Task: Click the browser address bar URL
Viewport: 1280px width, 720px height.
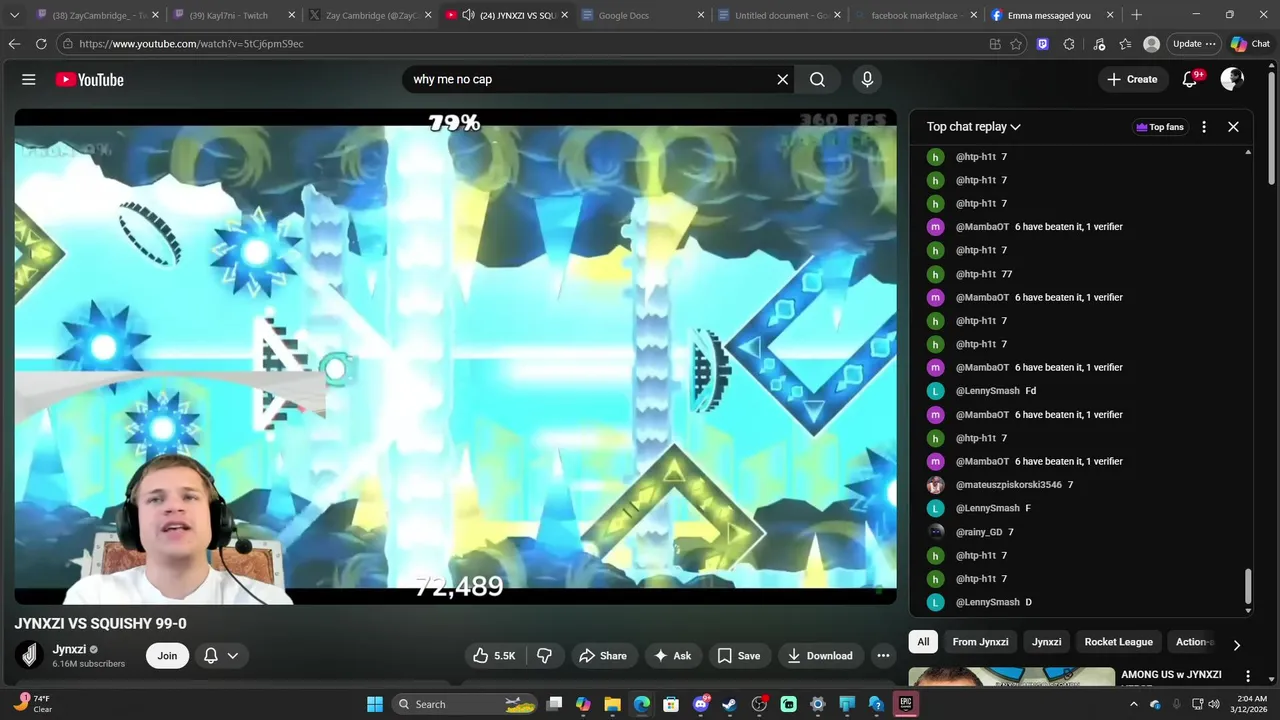Action: 191,44
